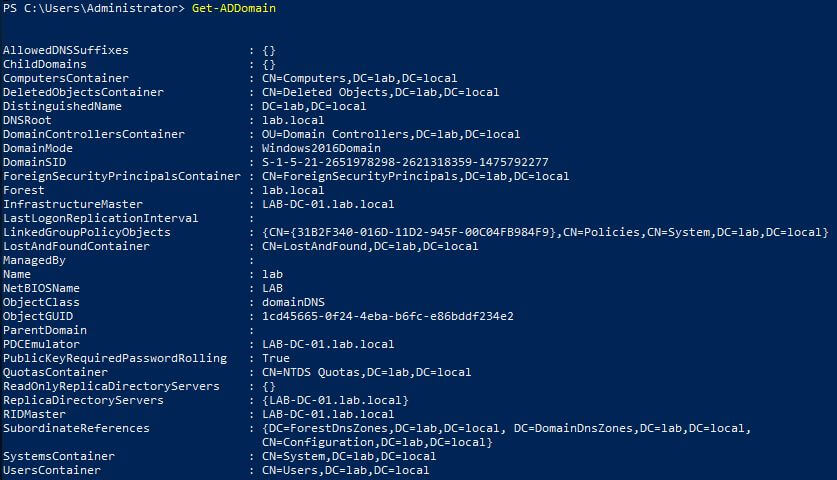Click the RIDMaster LAB-DC-01.lab.local value
837x480 pixels.
(328, 414)
